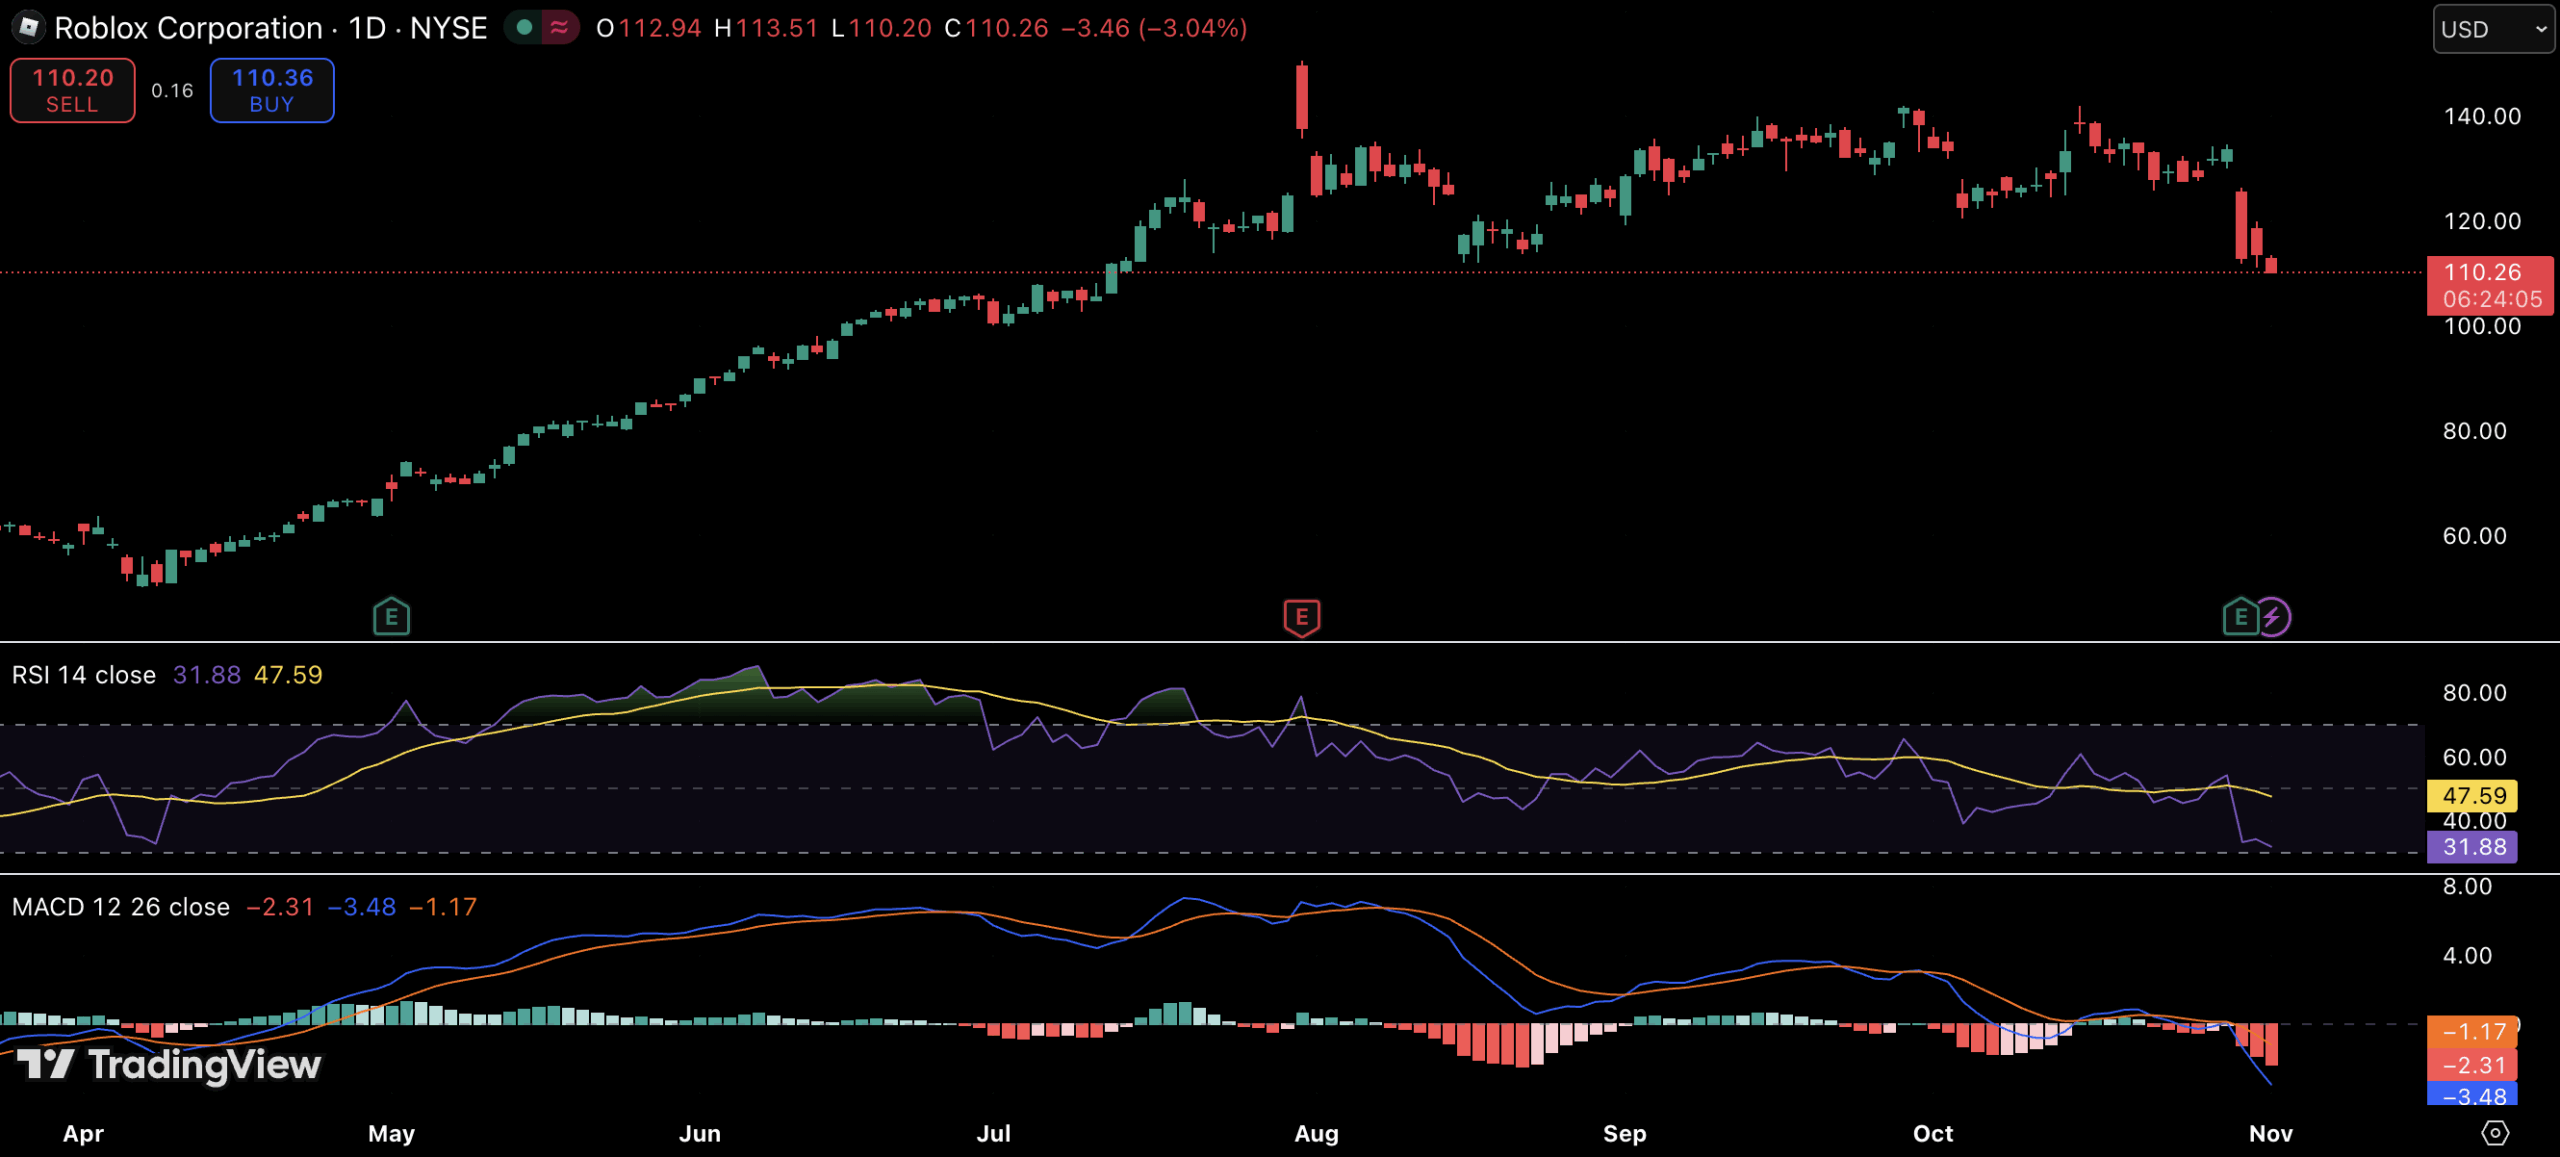
Task: Open the red August earnings marker
Action: click(1301, 617)
